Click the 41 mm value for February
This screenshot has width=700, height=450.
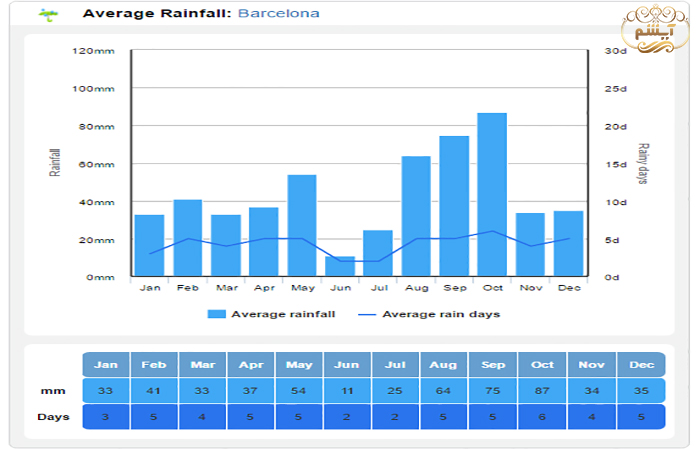pyautogui.click(x=154, y=391)
